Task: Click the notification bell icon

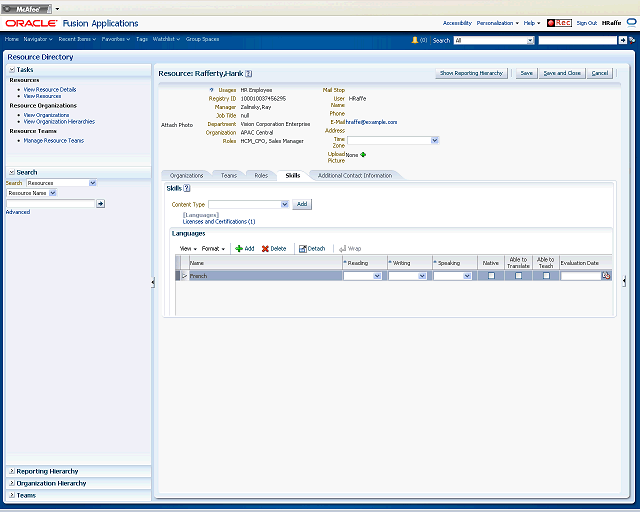Action: point(415,40)
